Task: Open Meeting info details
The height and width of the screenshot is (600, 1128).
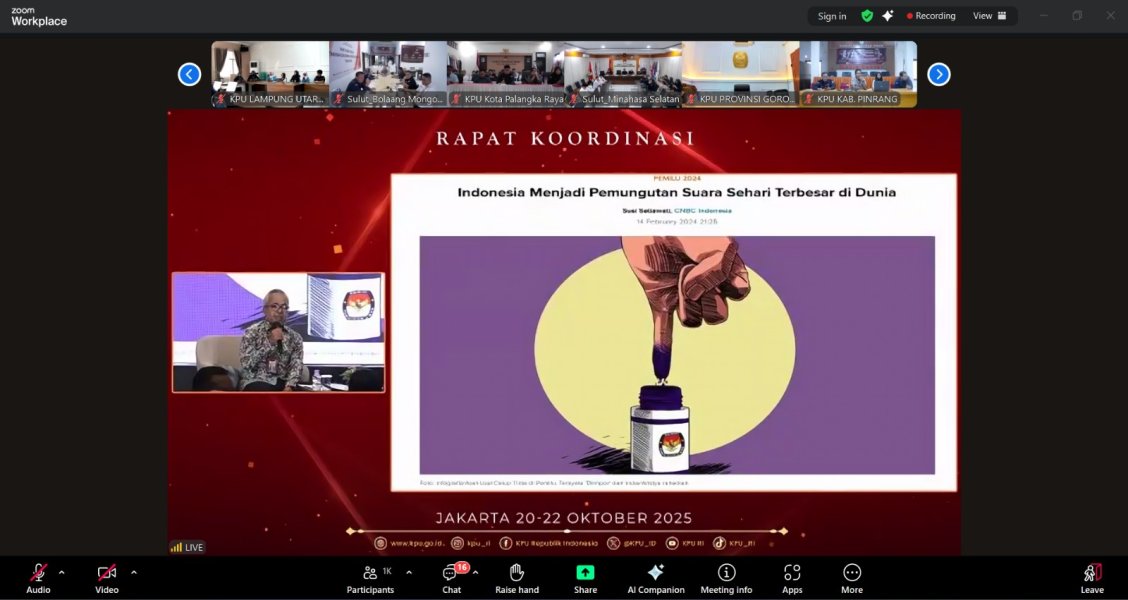Action: [726, 576]
